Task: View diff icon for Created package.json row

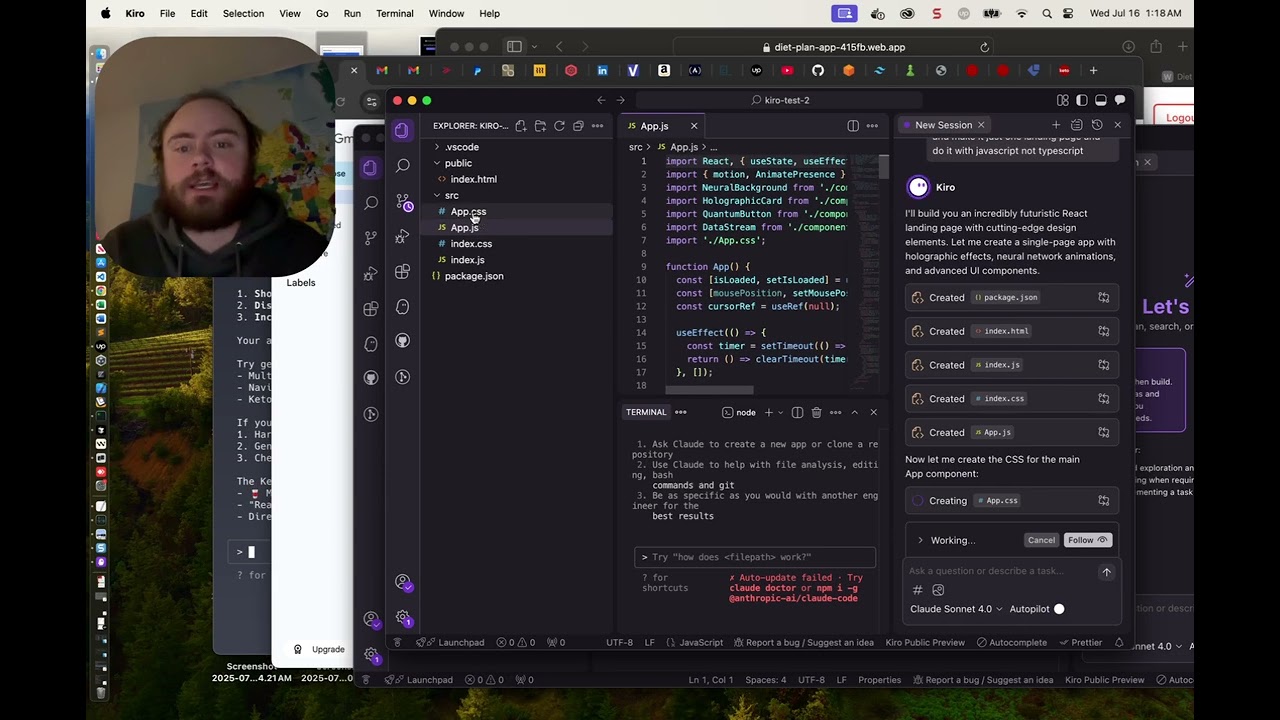Action: [1104, 297]
